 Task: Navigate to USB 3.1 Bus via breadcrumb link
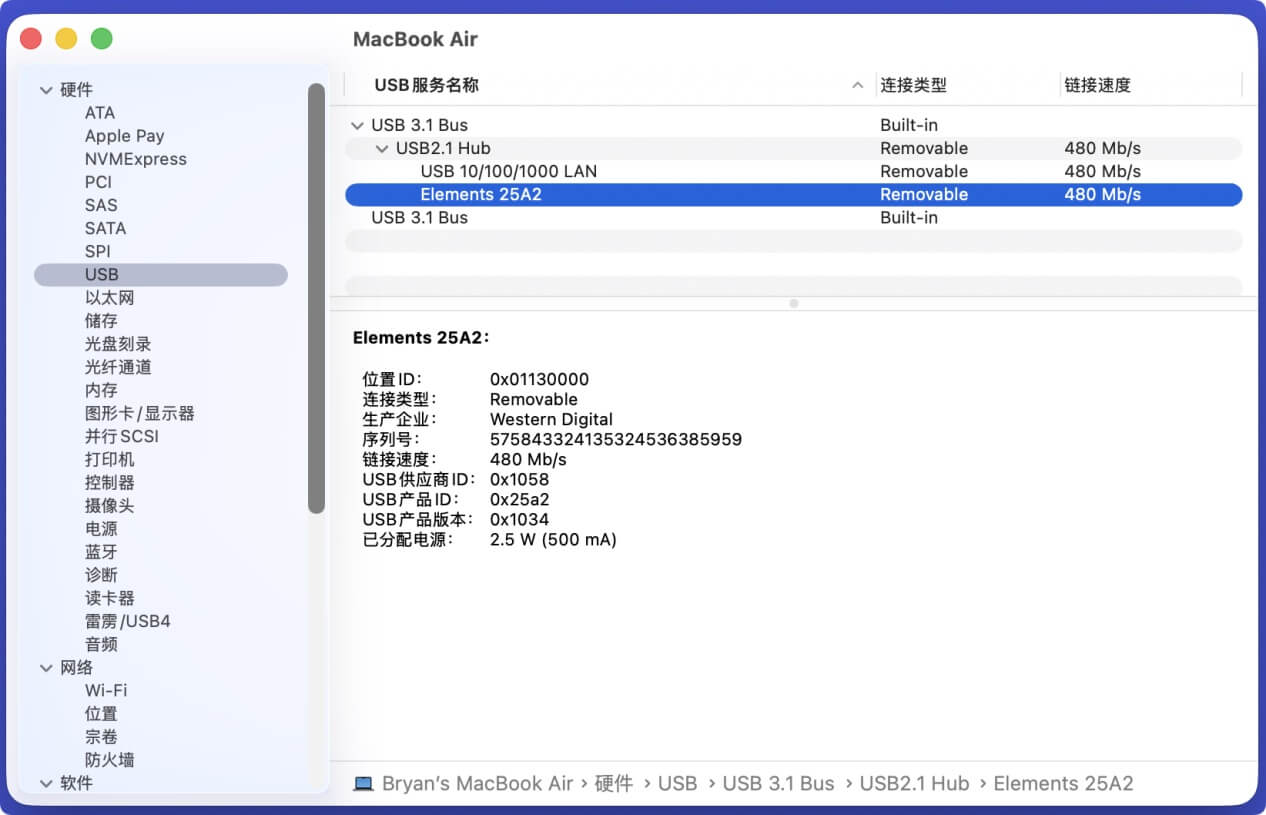point(778,783)
